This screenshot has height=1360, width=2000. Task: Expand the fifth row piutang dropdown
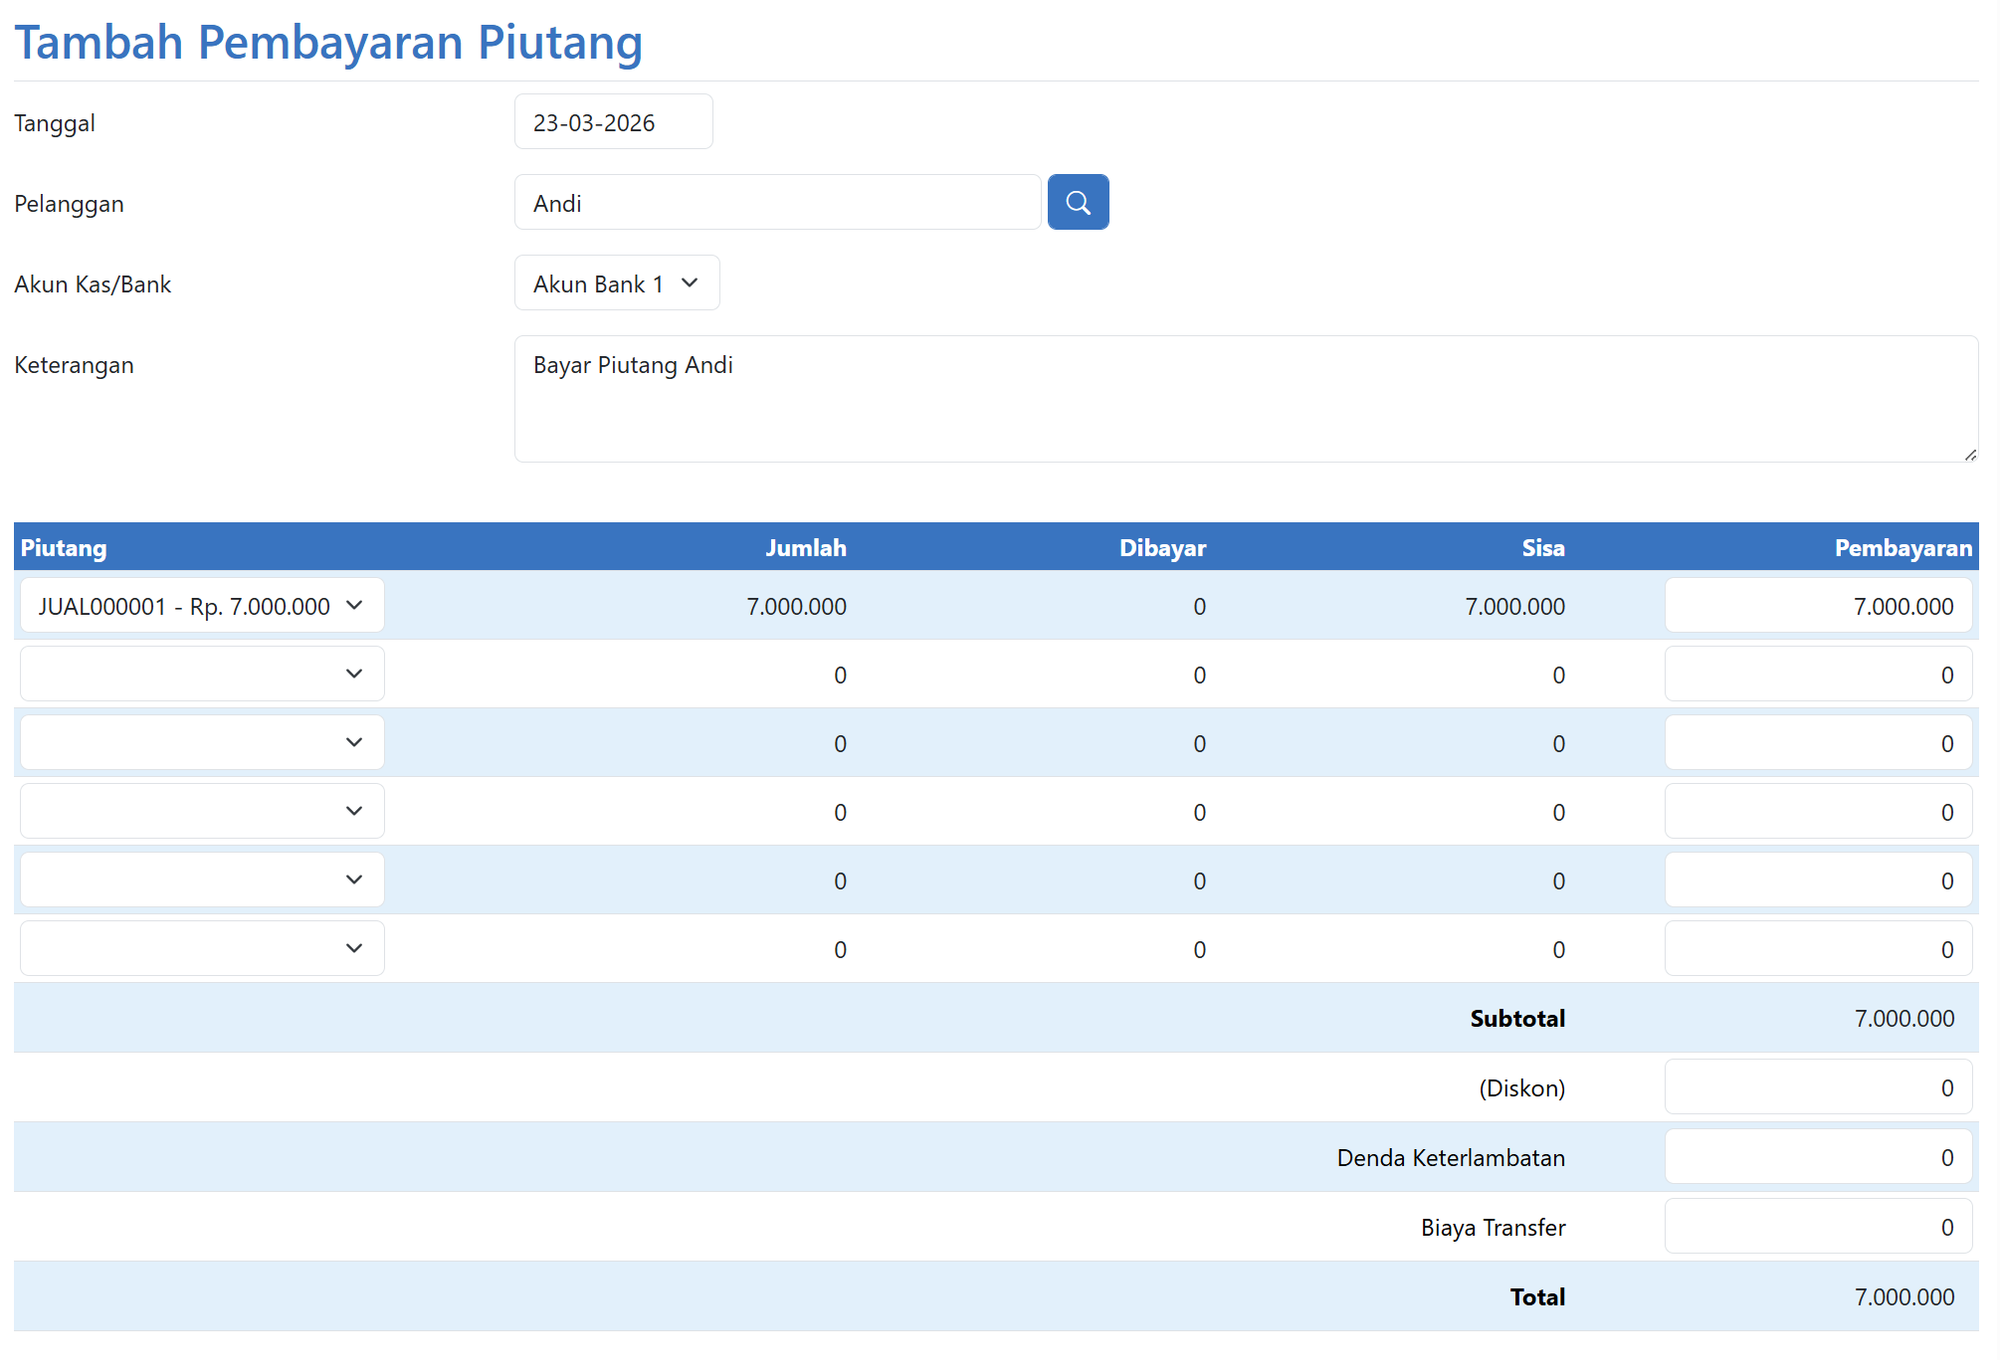pyautogui.click(x=202, y=880)
